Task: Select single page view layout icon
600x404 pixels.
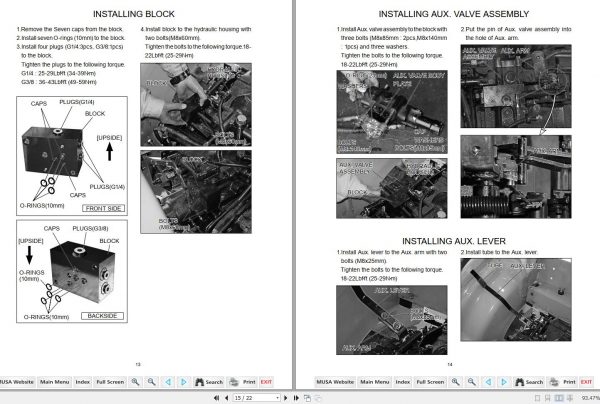Action: pos(537,398)
